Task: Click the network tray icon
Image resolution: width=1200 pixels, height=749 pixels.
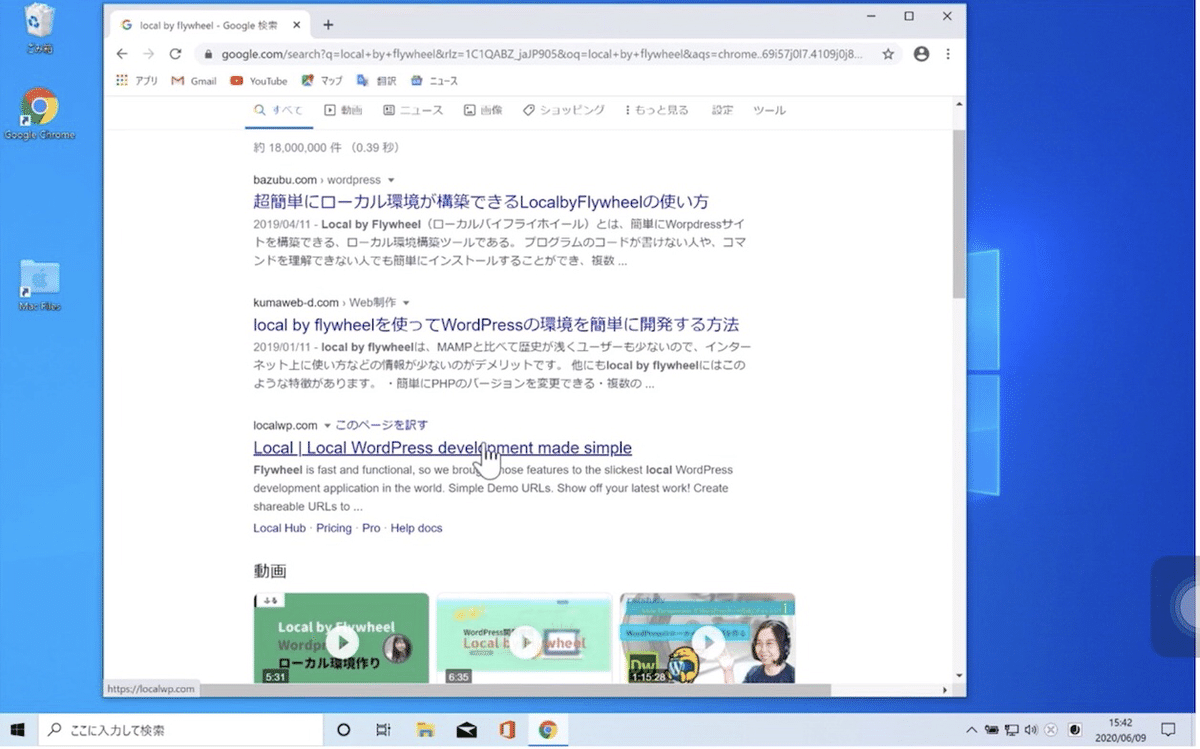Action: tap(1011, 730)
